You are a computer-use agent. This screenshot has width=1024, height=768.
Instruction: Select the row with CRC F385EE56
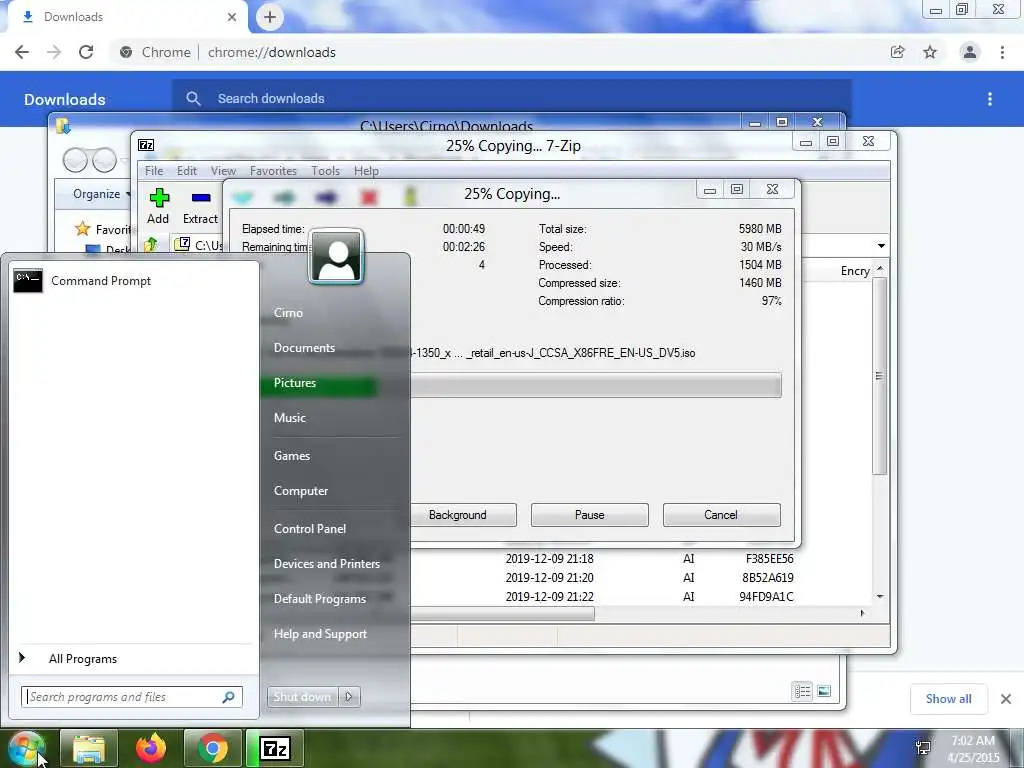click(643, 559)
